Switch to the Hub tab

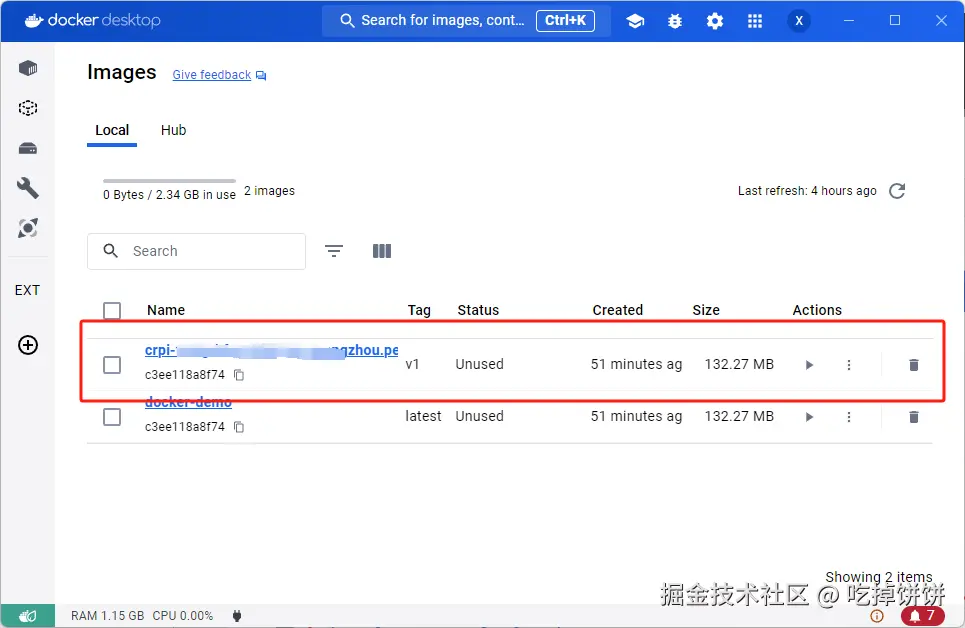(174, 131)
